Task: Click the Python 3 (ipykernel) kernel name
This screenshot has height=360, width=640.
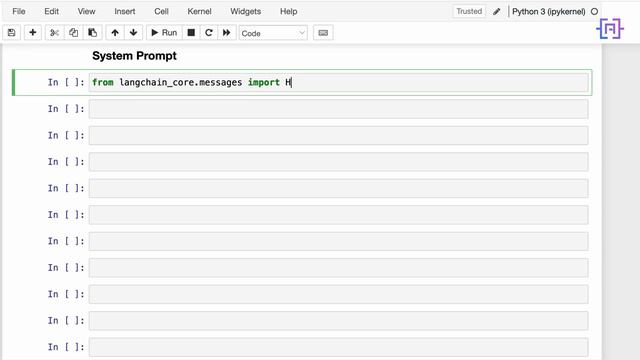Action: coord(548,12)
